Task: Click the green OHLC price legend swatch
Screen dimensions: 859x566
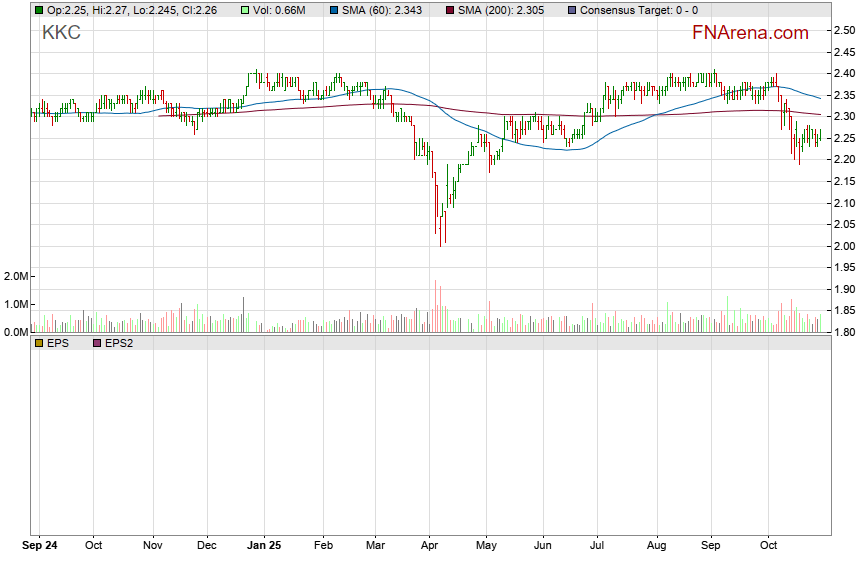Action: click(39, 10)
